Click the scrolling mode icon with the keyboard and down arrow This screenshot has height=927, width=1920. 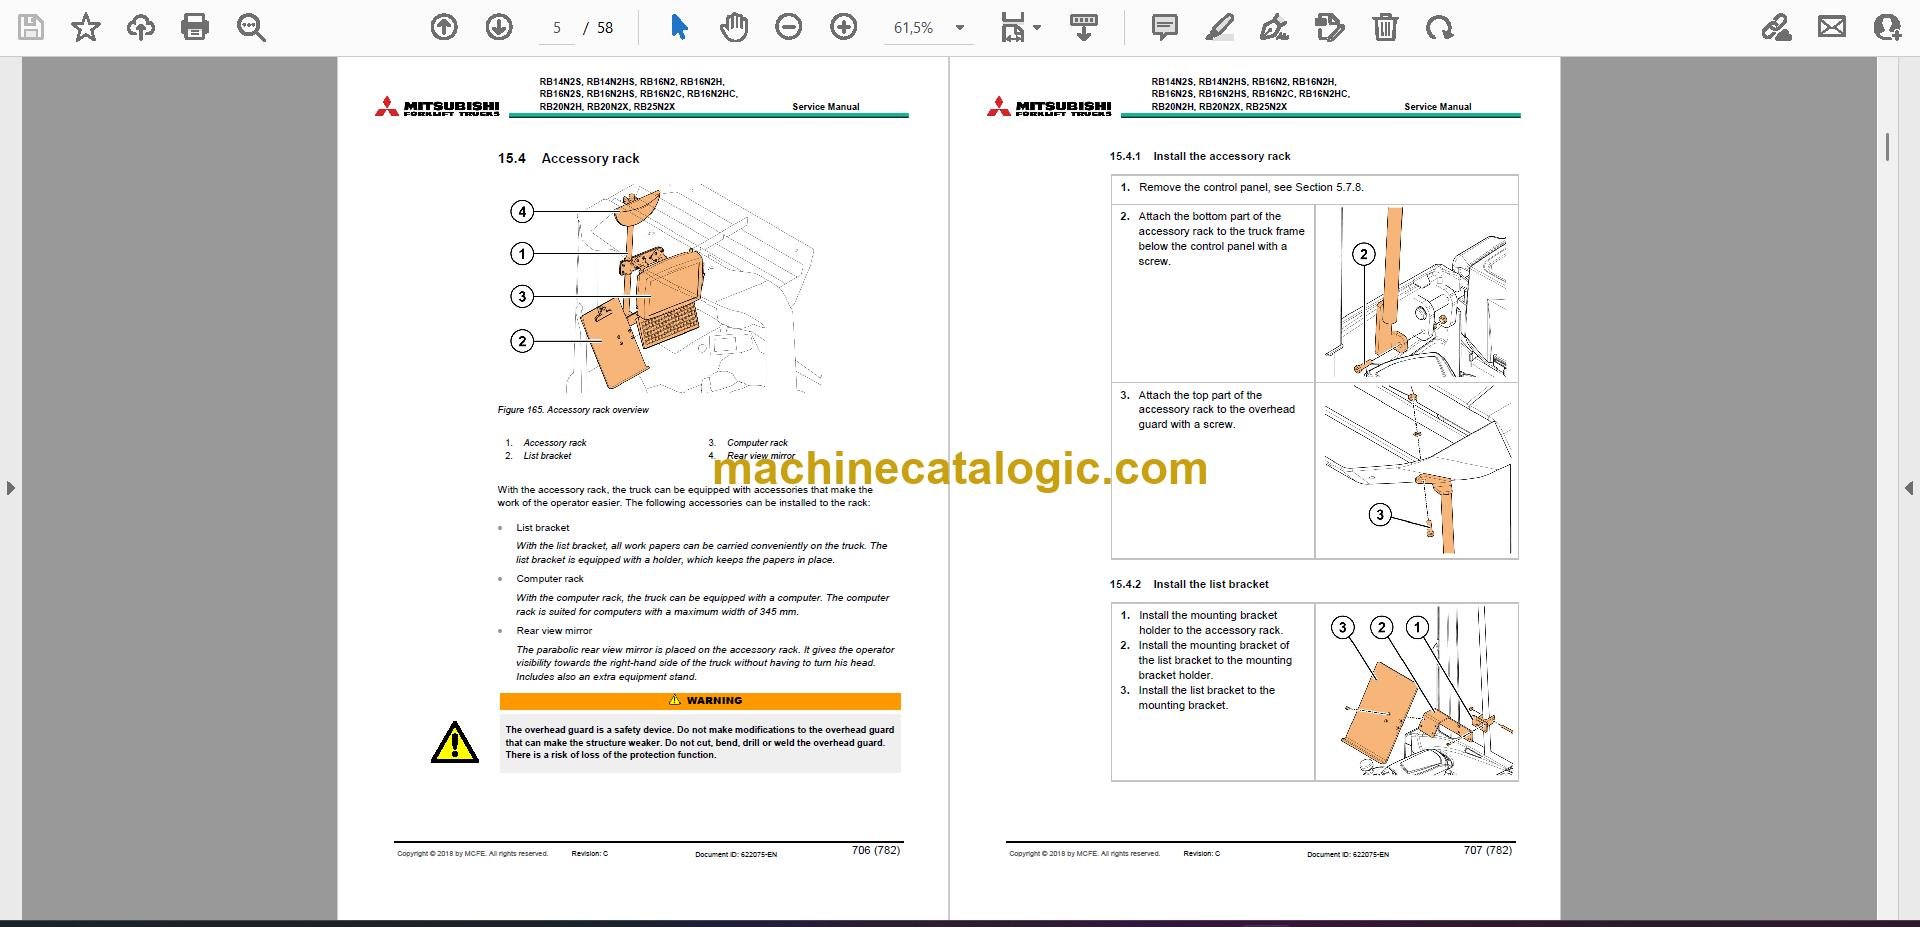pos(1083,27)
